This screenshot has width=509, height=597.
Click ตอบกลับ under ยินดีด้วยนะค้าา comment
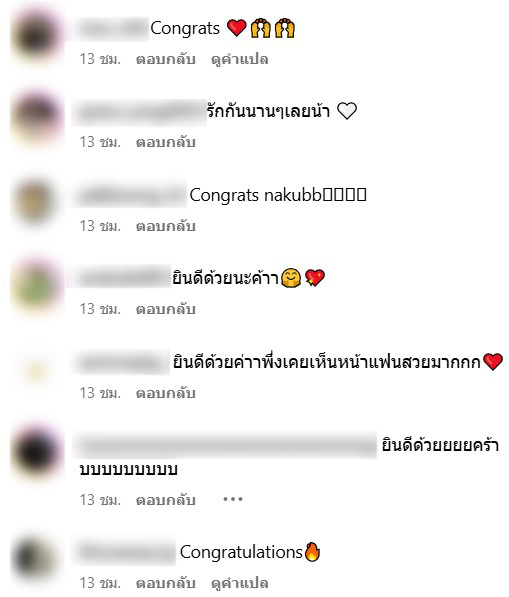[x=166, y=309]
